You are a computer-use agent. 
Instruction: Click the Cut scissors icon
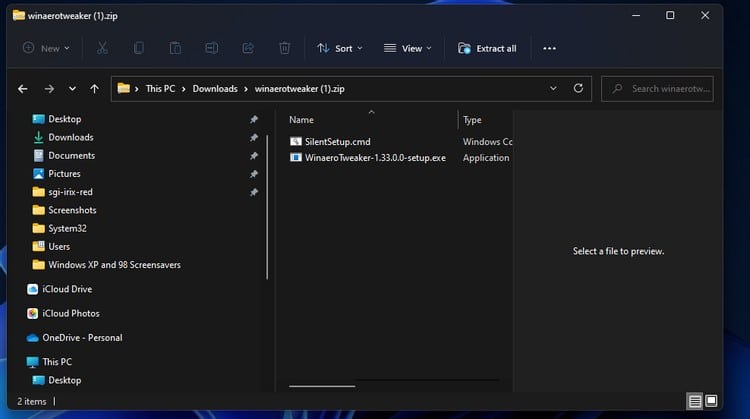pyautogui.click(x=102, y=48)
